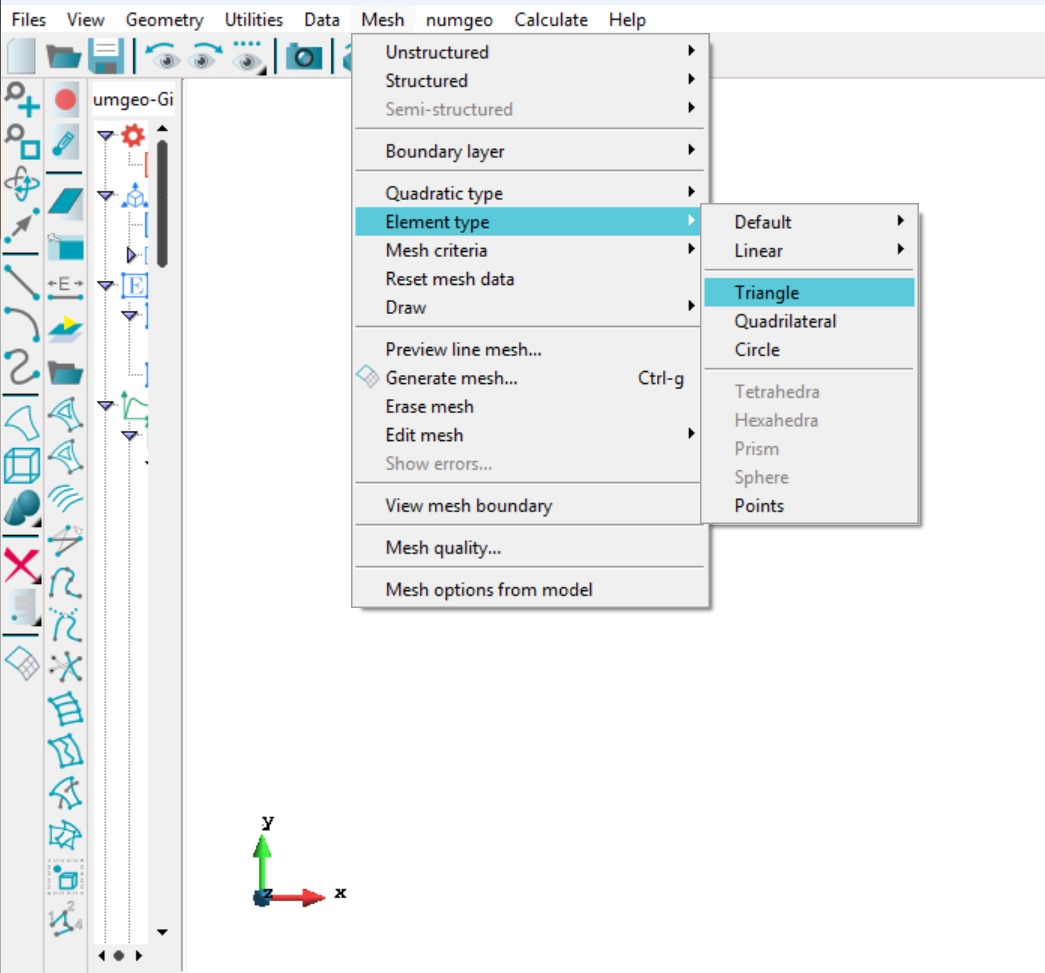Click the red X delete tool

(x=21, y=566)
